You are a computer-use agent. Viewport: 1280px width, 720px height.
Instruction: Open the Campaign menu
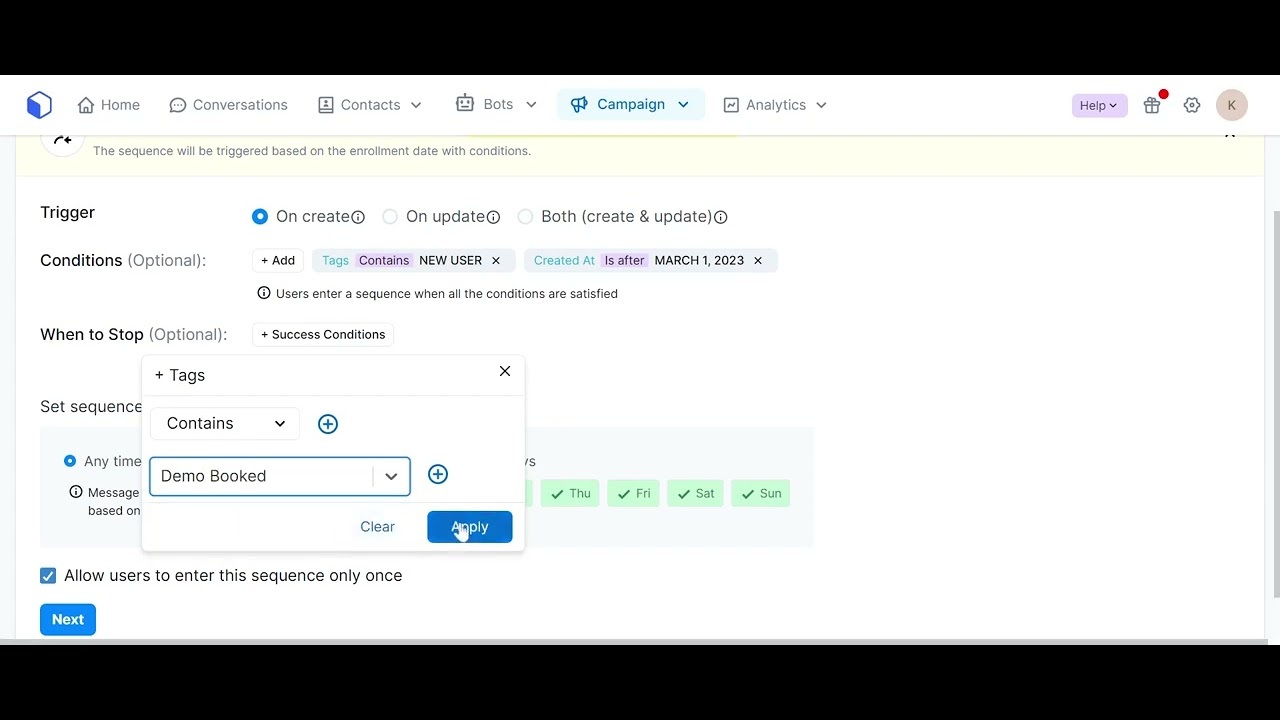tap(631, 105)
